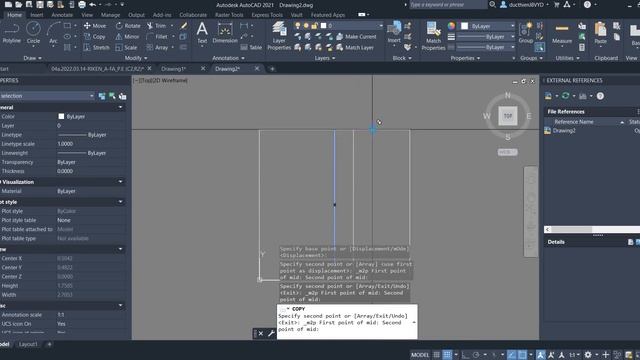Click the Copy tool in Modify panel

[95, 37]
